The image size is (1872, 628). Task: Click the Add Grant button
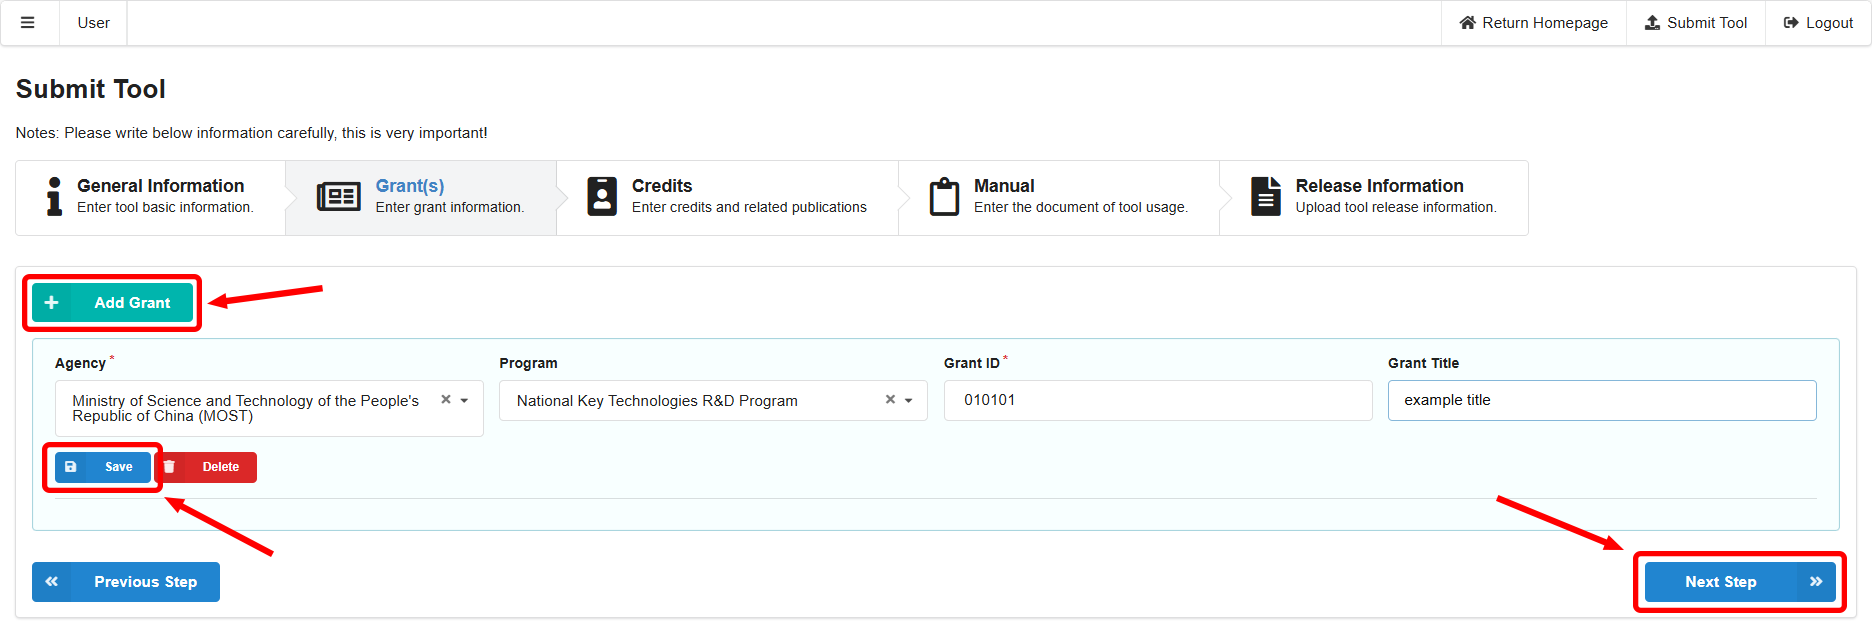point(112,303)
